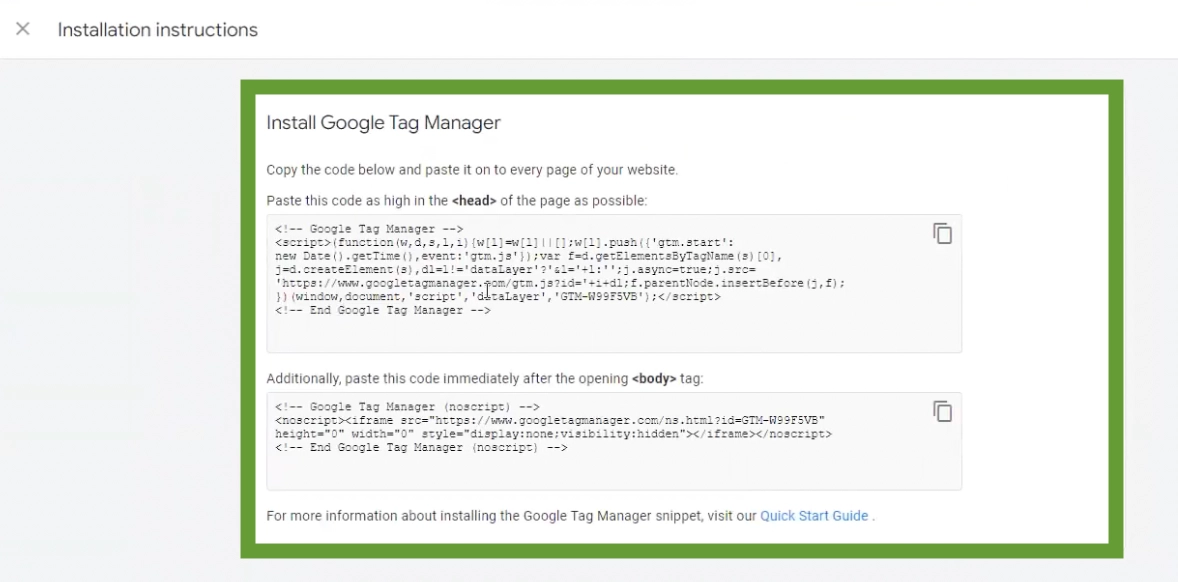Close the Installation instructions panel
This screenshot has width=1178, height=582.
point(23,29)
